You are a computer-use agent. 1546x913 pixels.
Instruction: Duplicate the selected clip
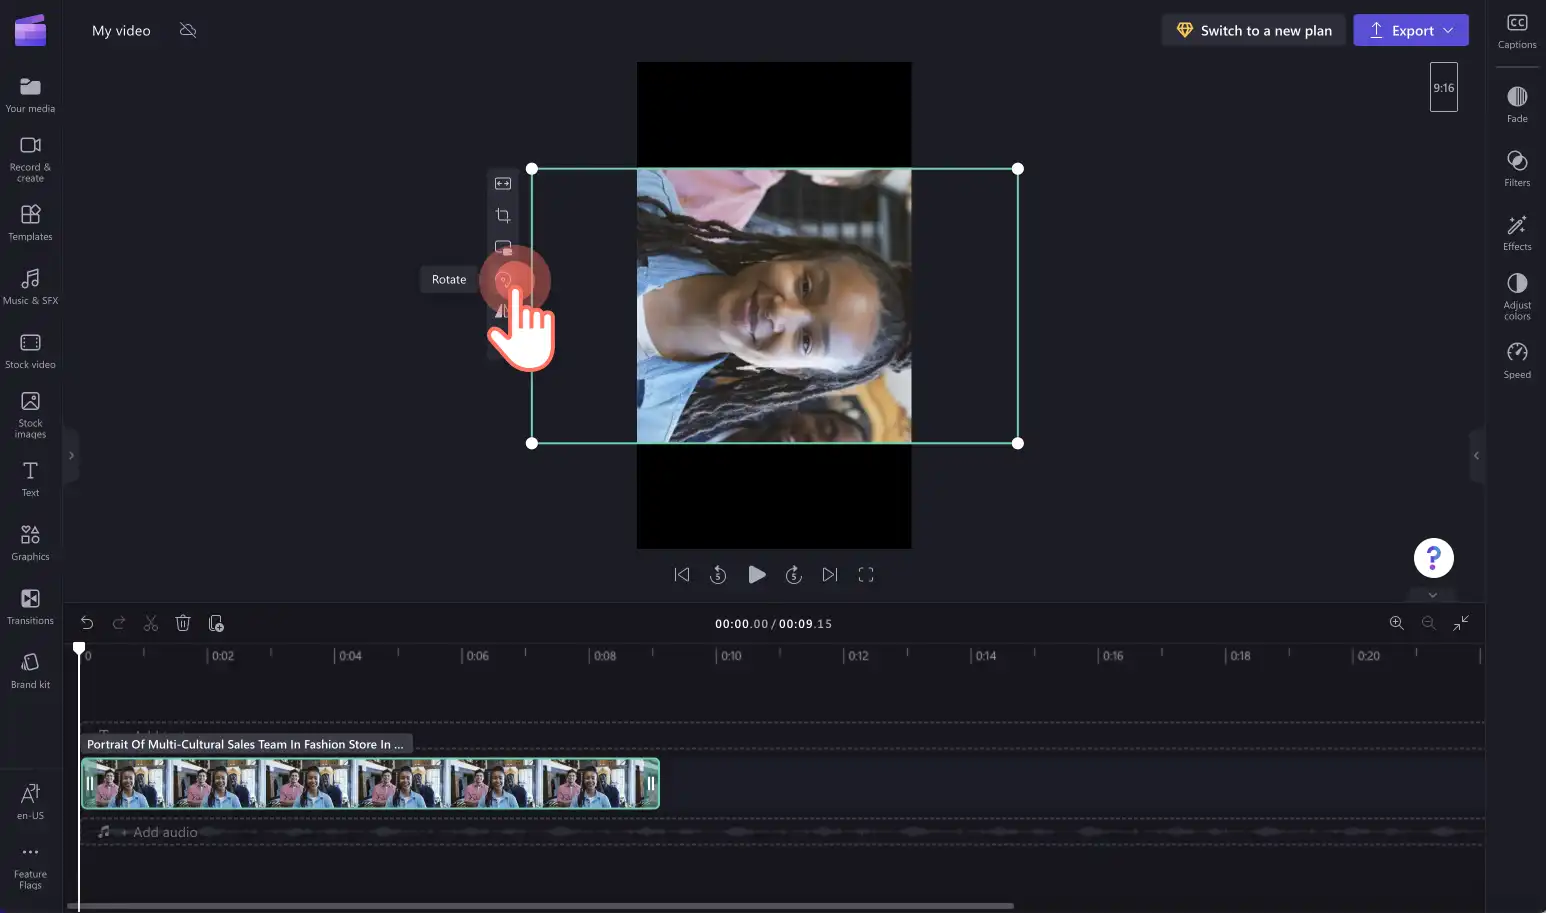[x=215, y=623]
